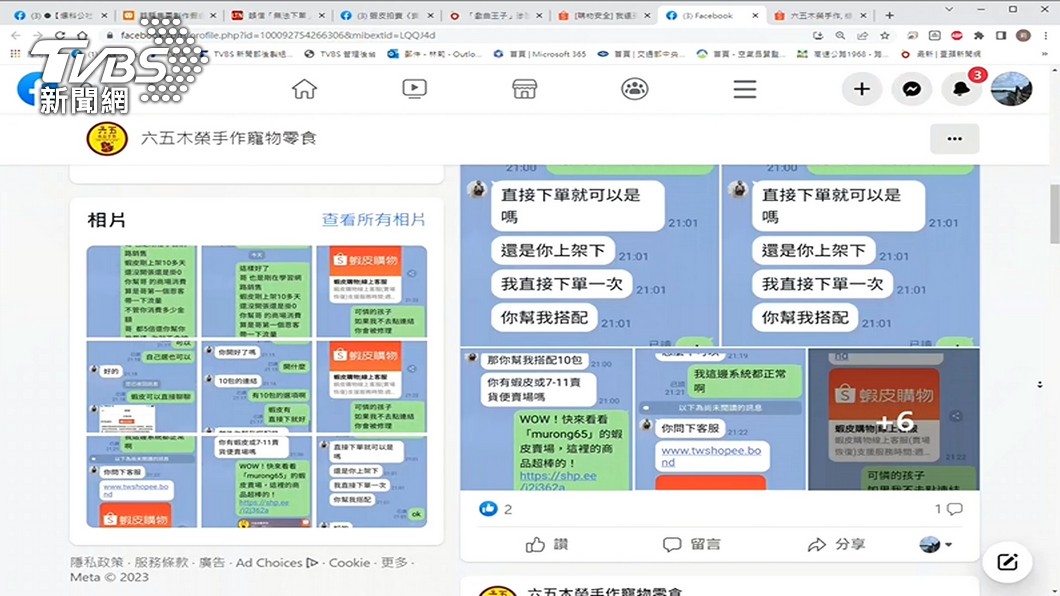Open the Chrome extensions puzzle icon
Viewport: 1060px width, 596px height.
tap(979, 35)
